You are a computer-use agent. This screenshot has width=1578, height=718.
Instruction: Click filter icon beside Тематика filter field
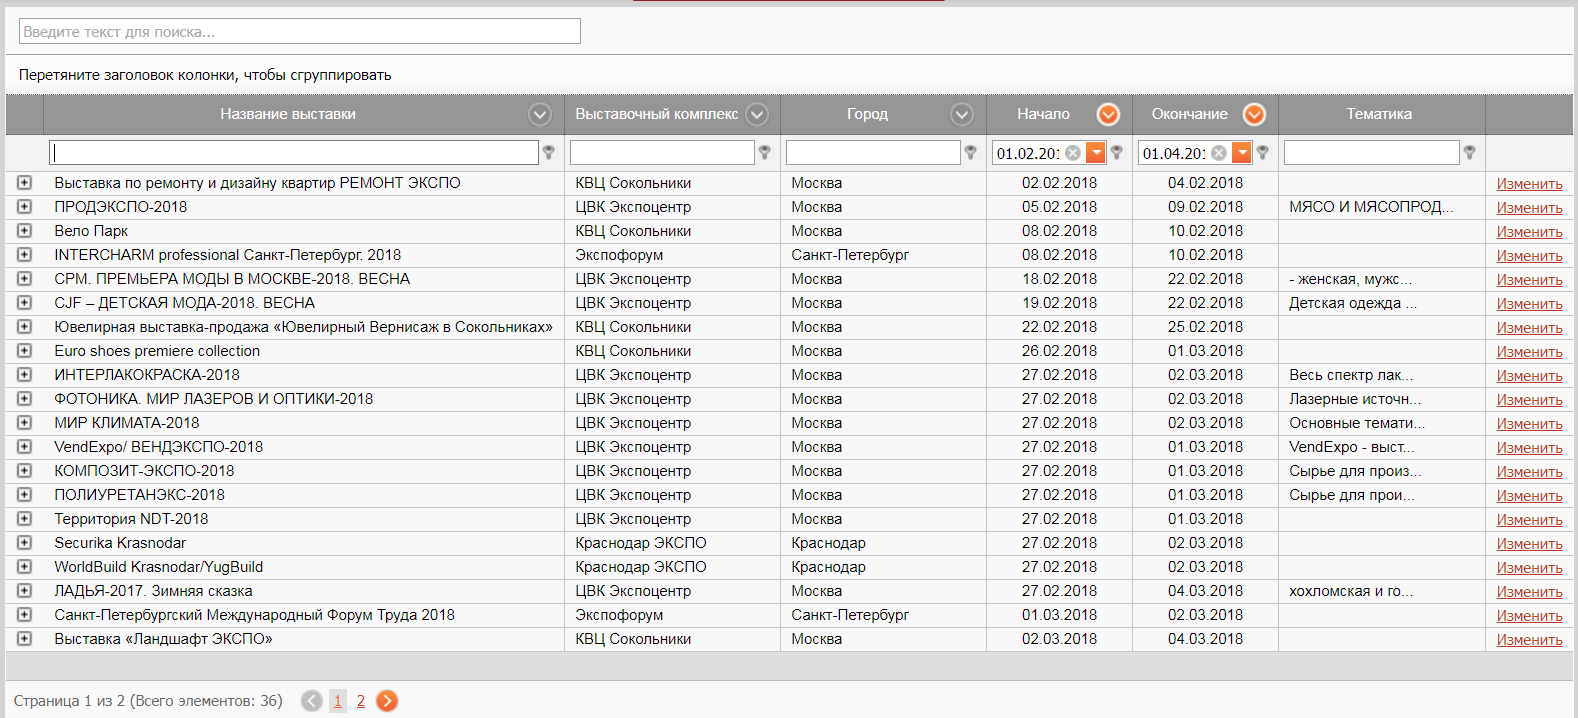pyautogui.click(x=1469, y=152)
